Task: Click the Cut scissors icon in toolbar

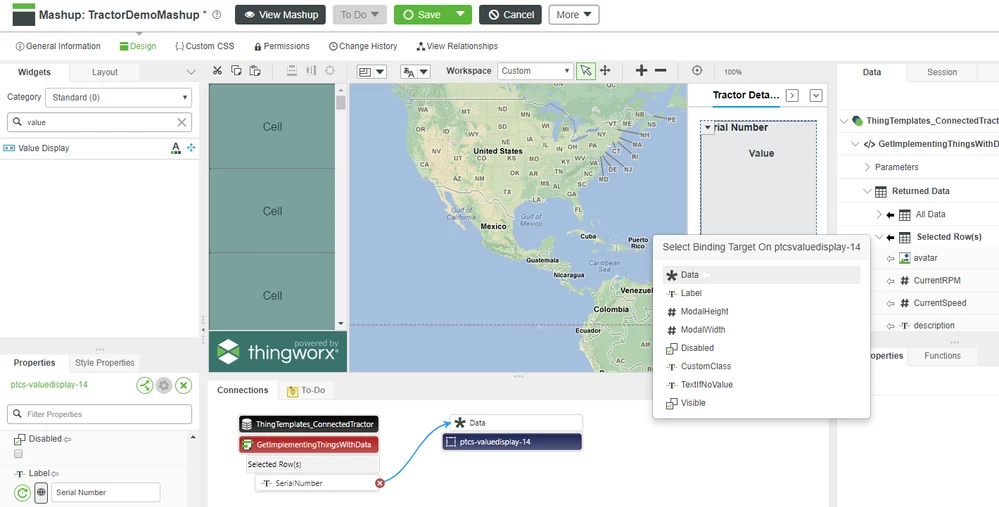Action: tap(217, 71)
